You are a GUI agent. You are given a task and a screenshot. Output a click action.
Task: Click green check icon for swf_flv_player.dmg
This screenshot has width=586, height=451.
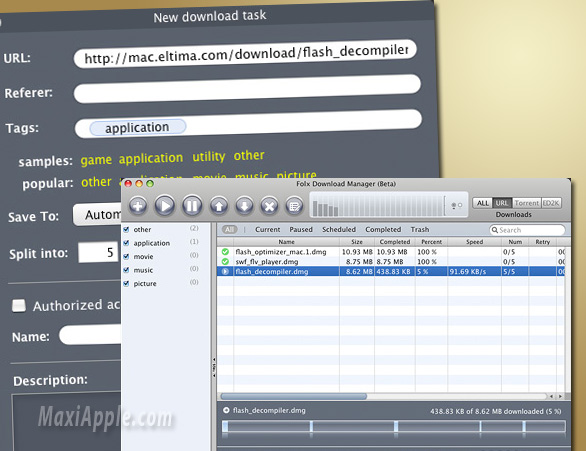(x=225, y=262)
